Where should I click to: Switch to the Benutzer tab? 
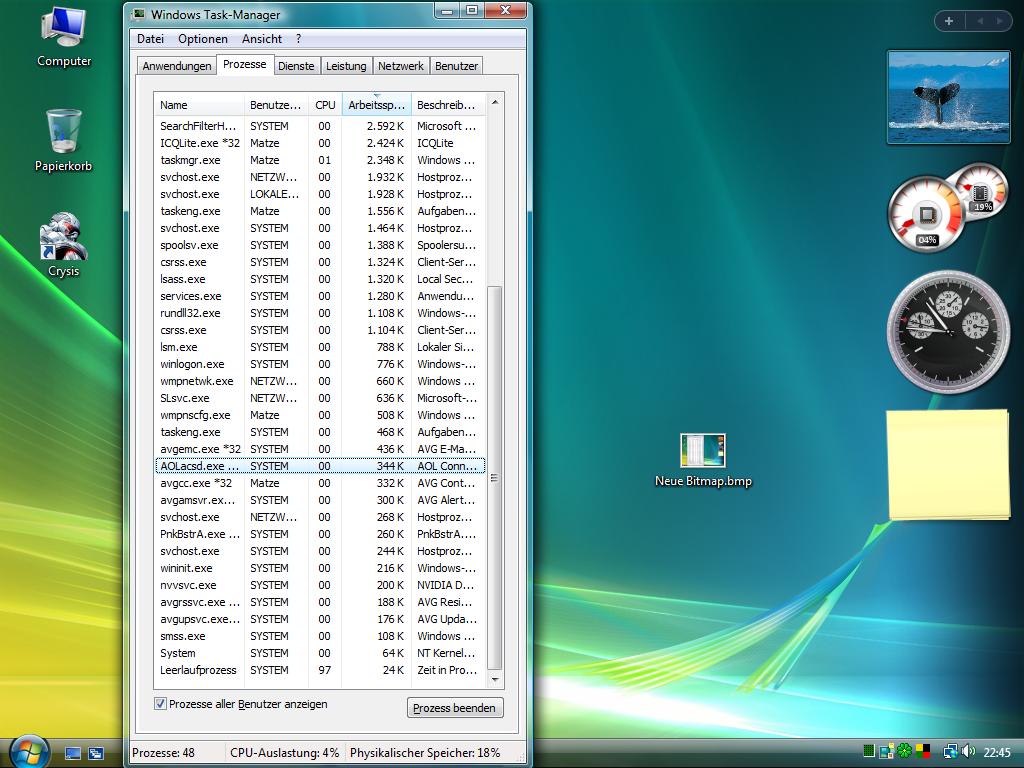pyautogui.click(x=456, y=66)
